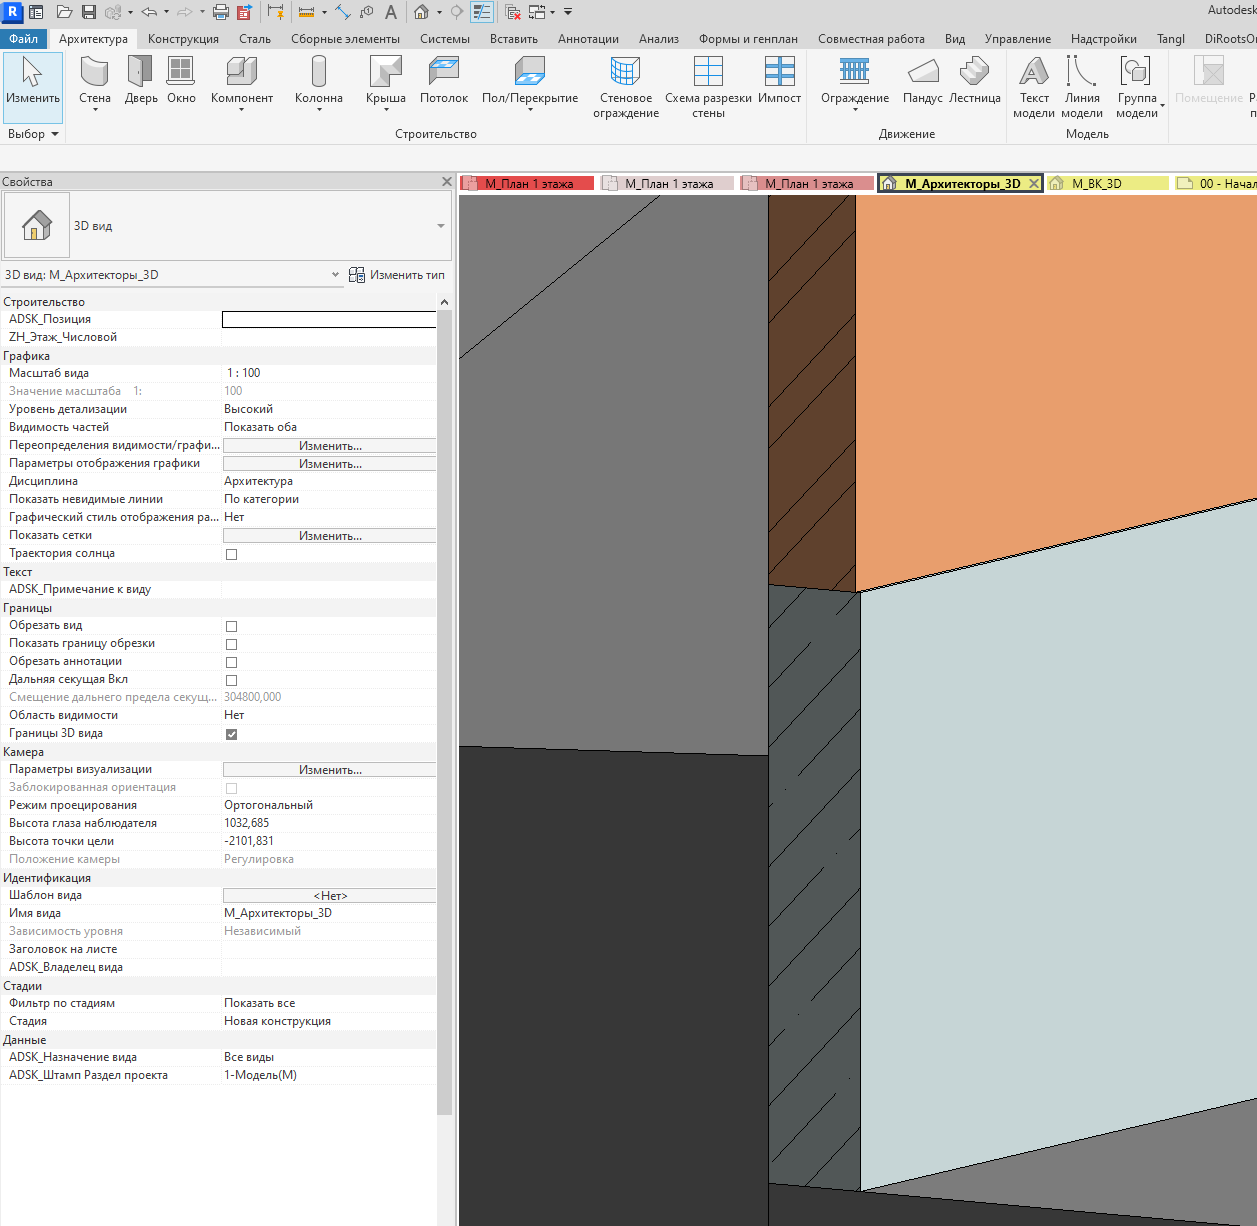This screenshot has height=1226, width=1257.
Task: Click Изменить for Параметры визуализации
Action: click(330, 770)
